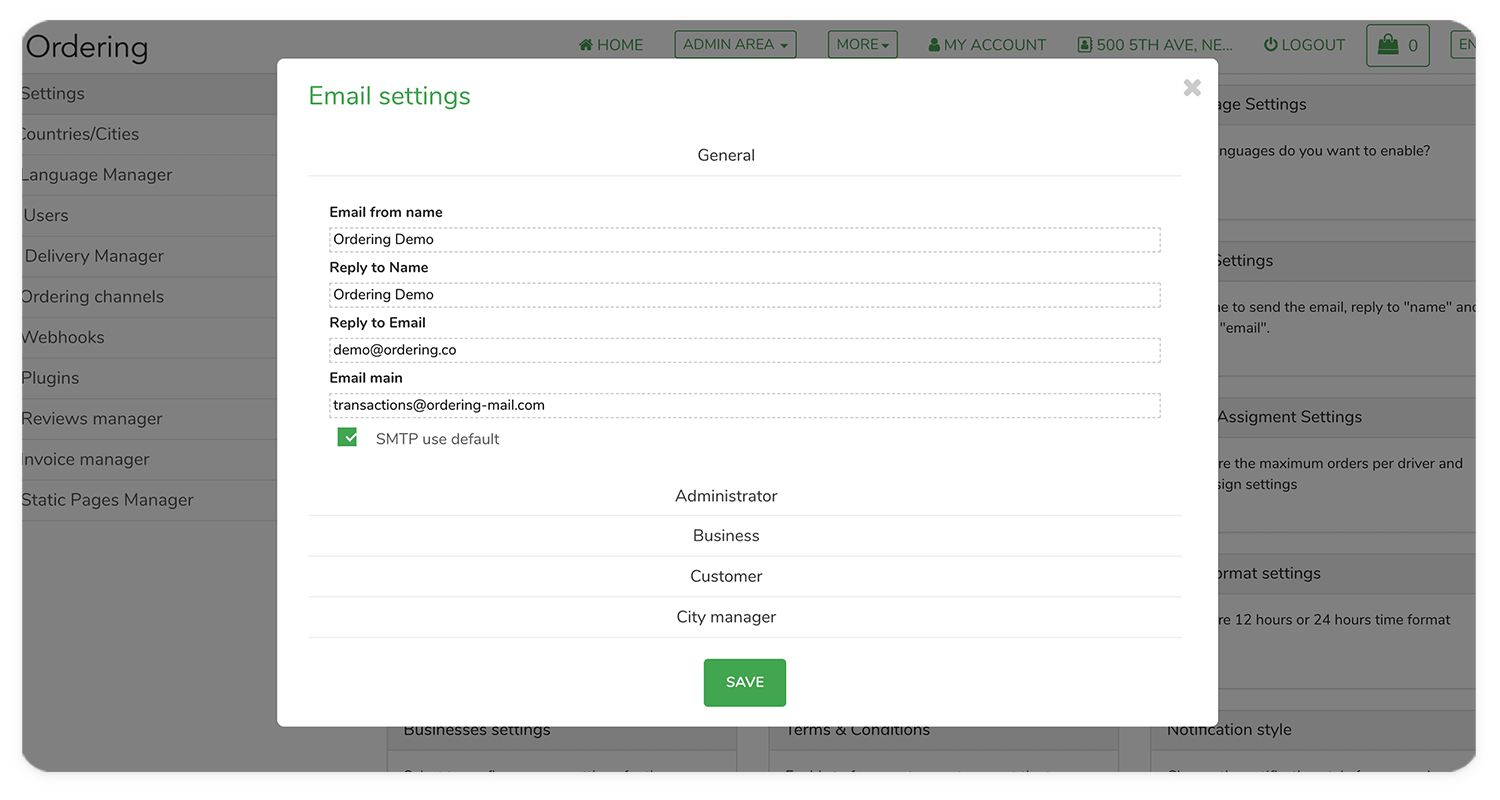Open Invoice manager in the sidebar
Screen dimensions: 1500x800
tap(150, 459)
